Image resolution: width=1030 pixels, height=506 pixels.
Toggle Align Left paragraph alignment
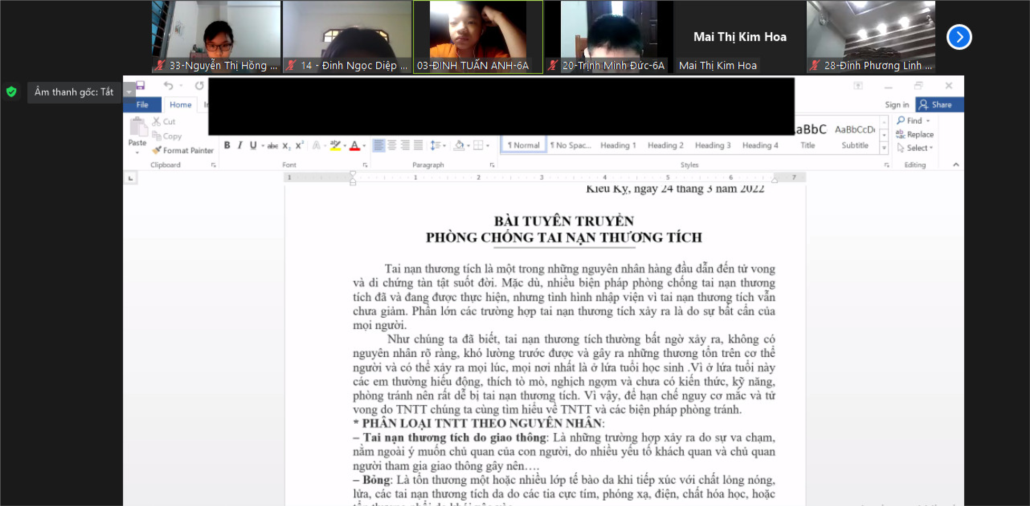point(379,145)
